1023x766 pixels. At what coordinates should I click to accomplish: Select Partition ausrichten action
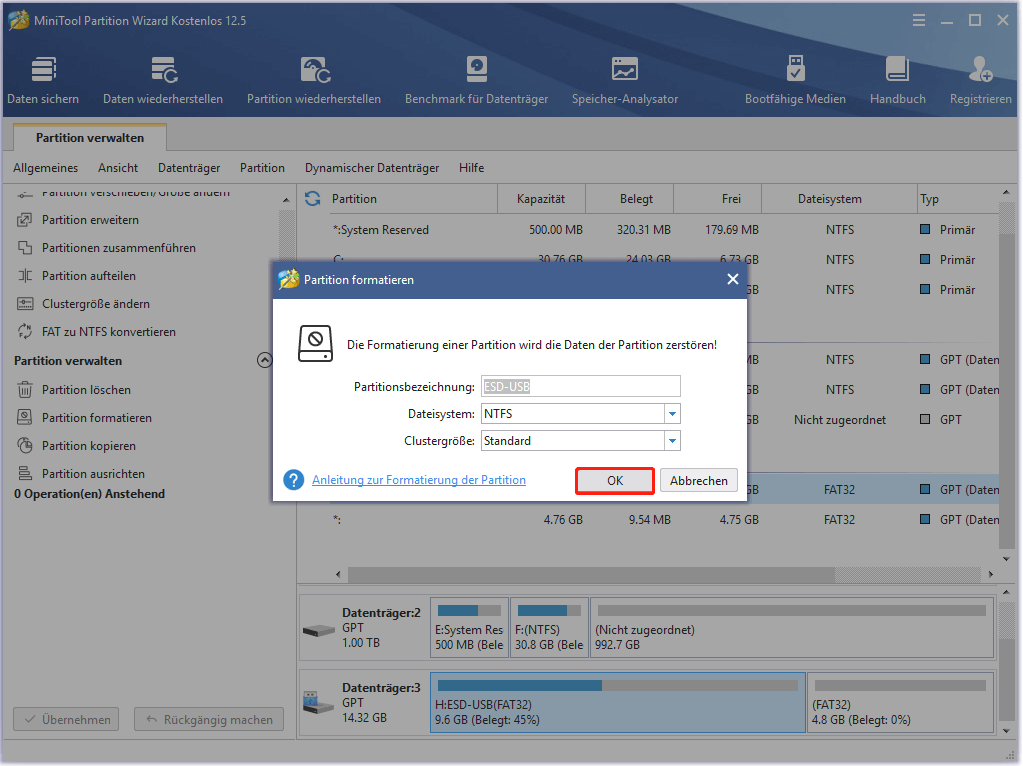[x=93, y=474]
